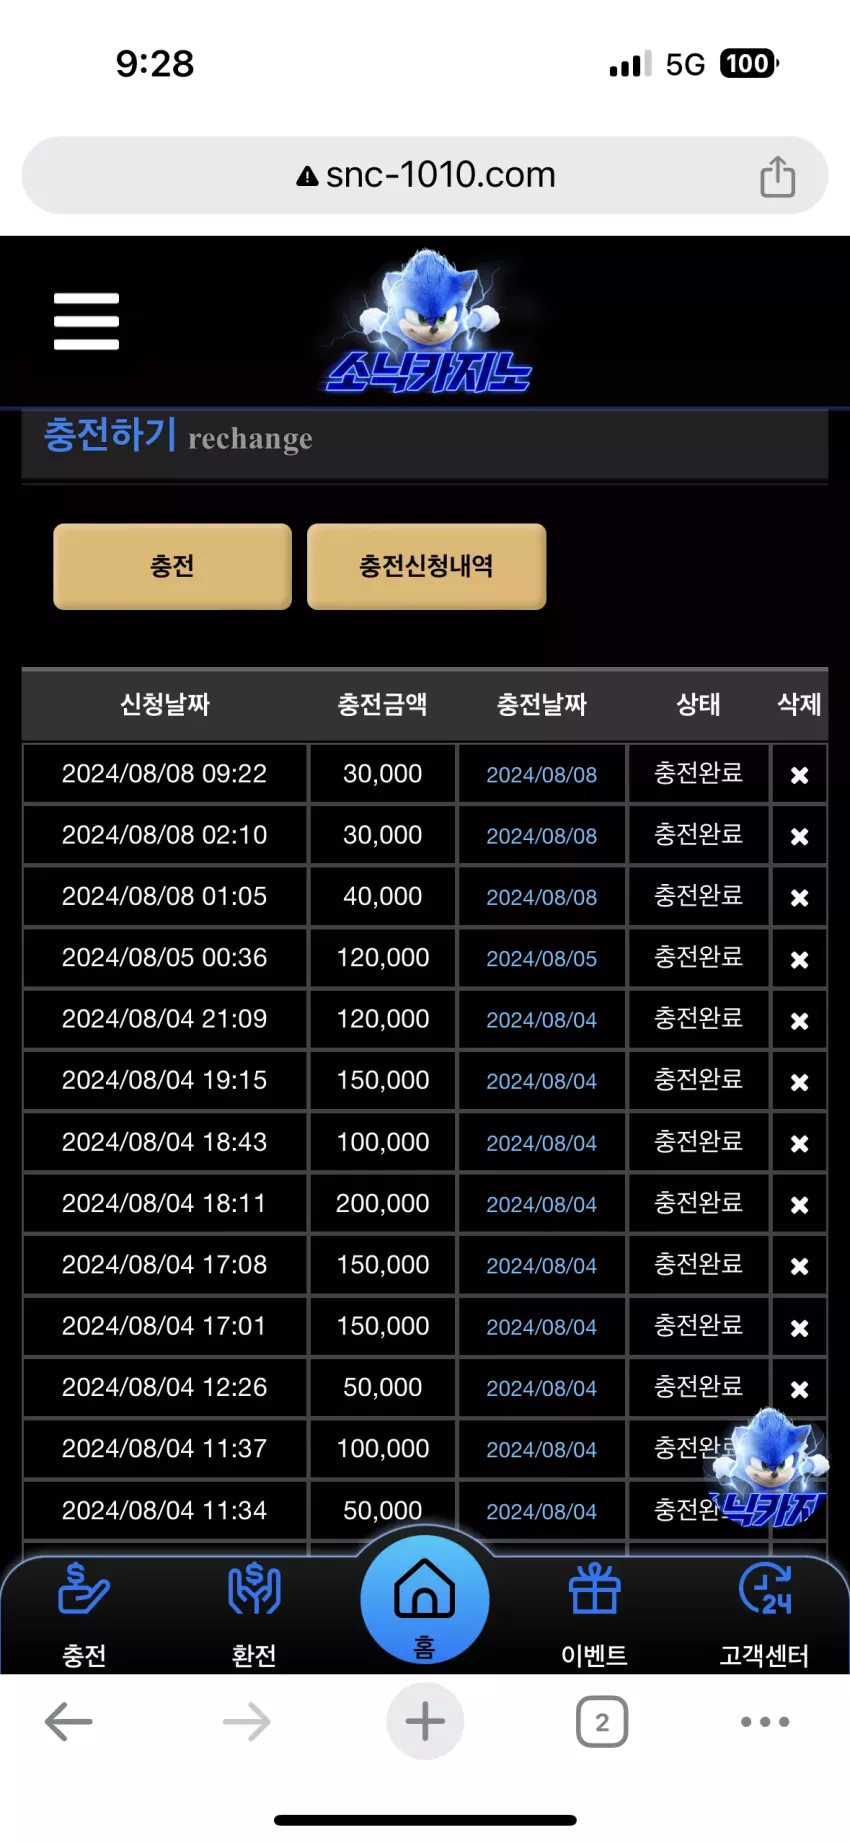Delete the 2024/08/04 12:26 charge record
Image resolution: width=850 pixels, height=1843 pixels.
click(x=799, y=1389)
